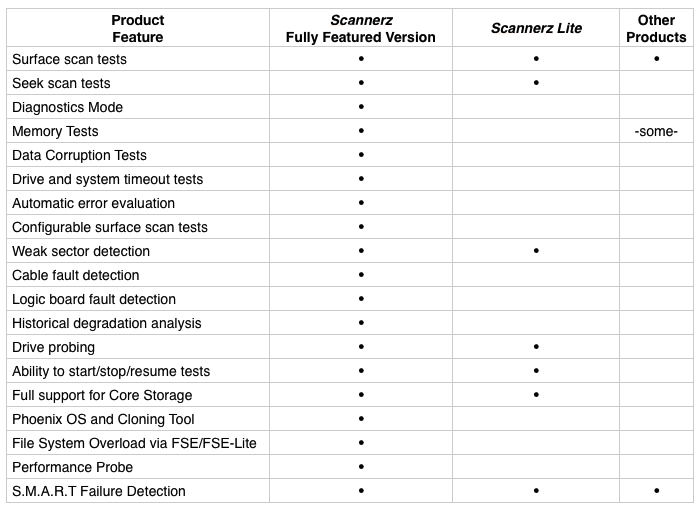Image resolution: width=700 pixels, height=510 pixels.
Task: Select the "Phoenix OS and Cloning Tool" label
Action: pos(103,419)
